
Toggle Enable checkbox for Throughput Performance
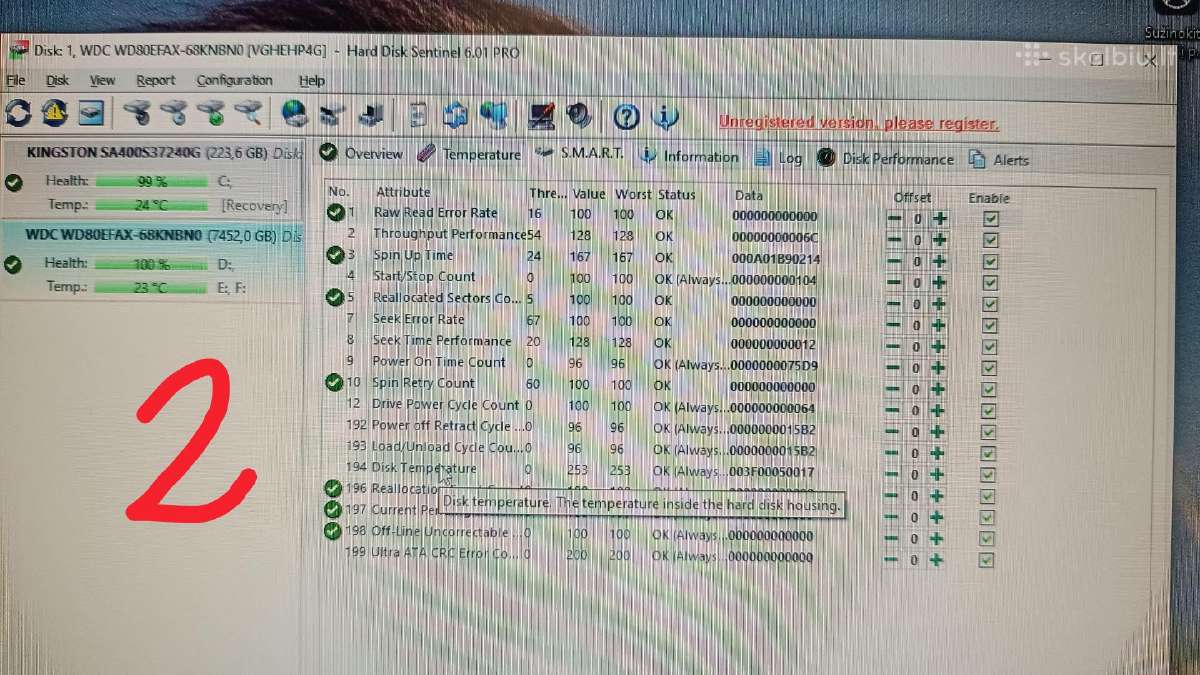click(990, 240)
